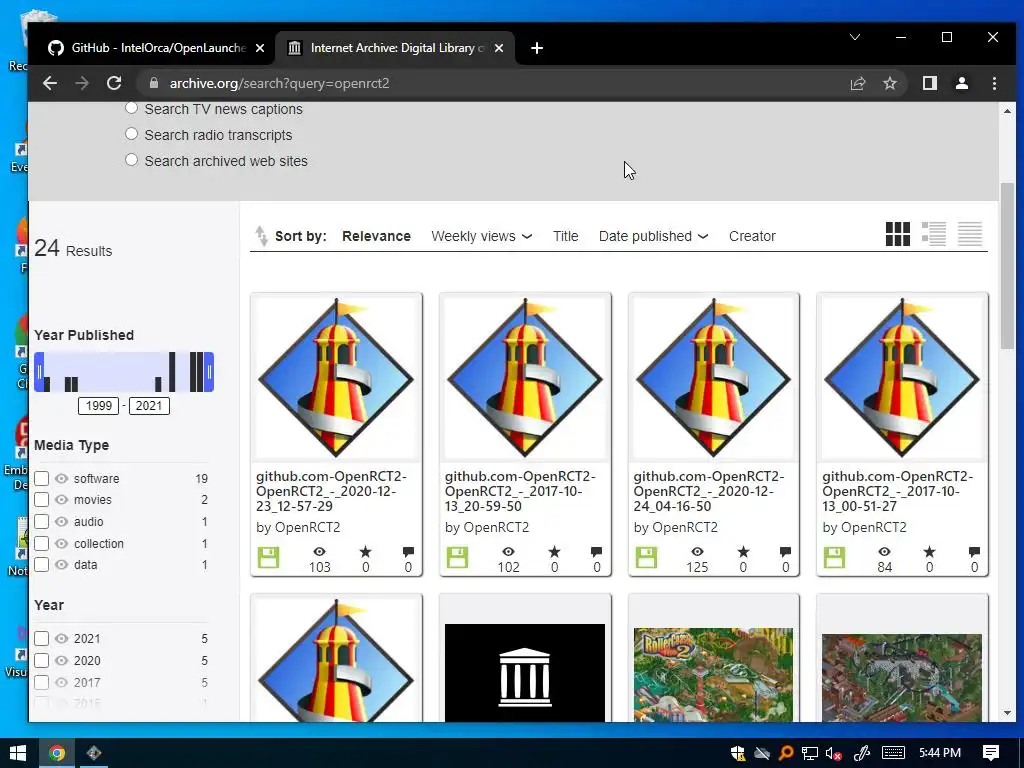
Task: Close the GitHub IntelOrca tab
Action: pos(260,48)
